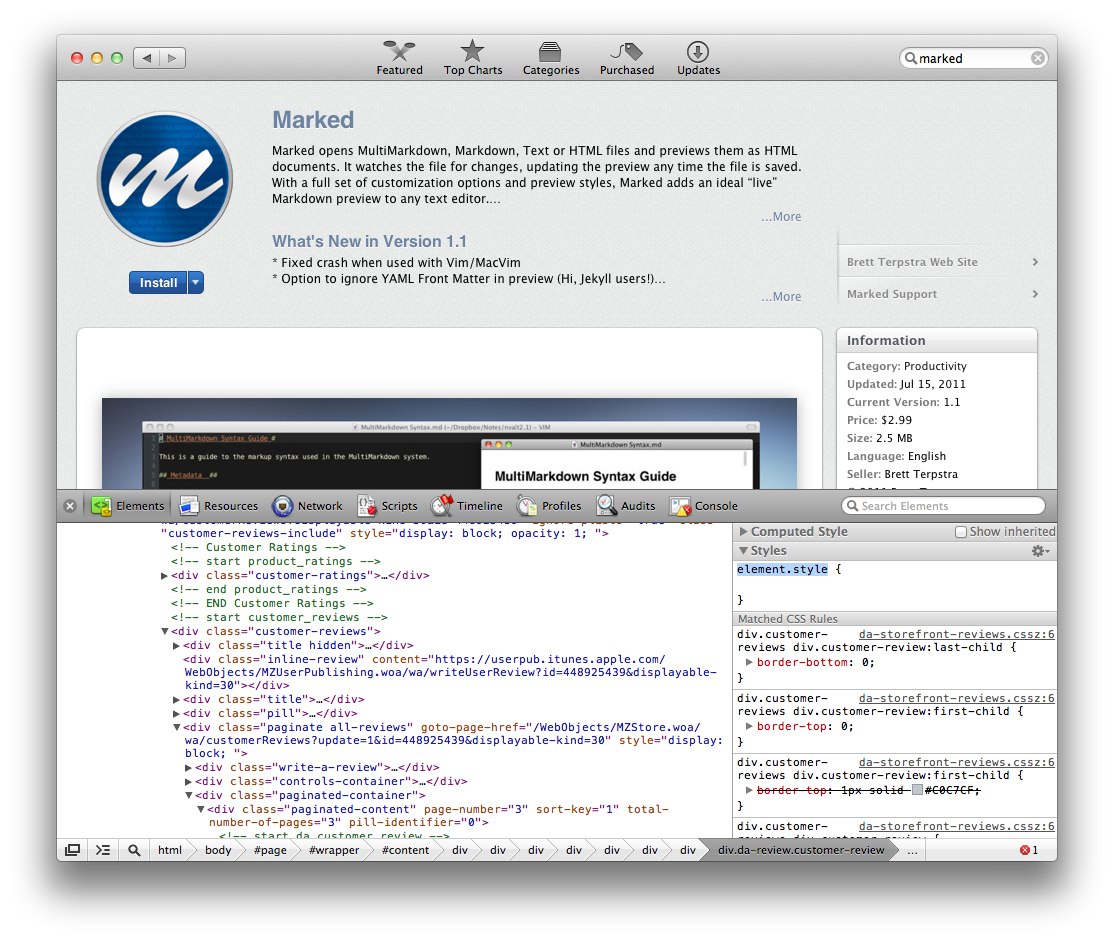Click the #C0C7CF border color swatch
Viewport: 1114px width, 940px height.
(x=917, y=790)
